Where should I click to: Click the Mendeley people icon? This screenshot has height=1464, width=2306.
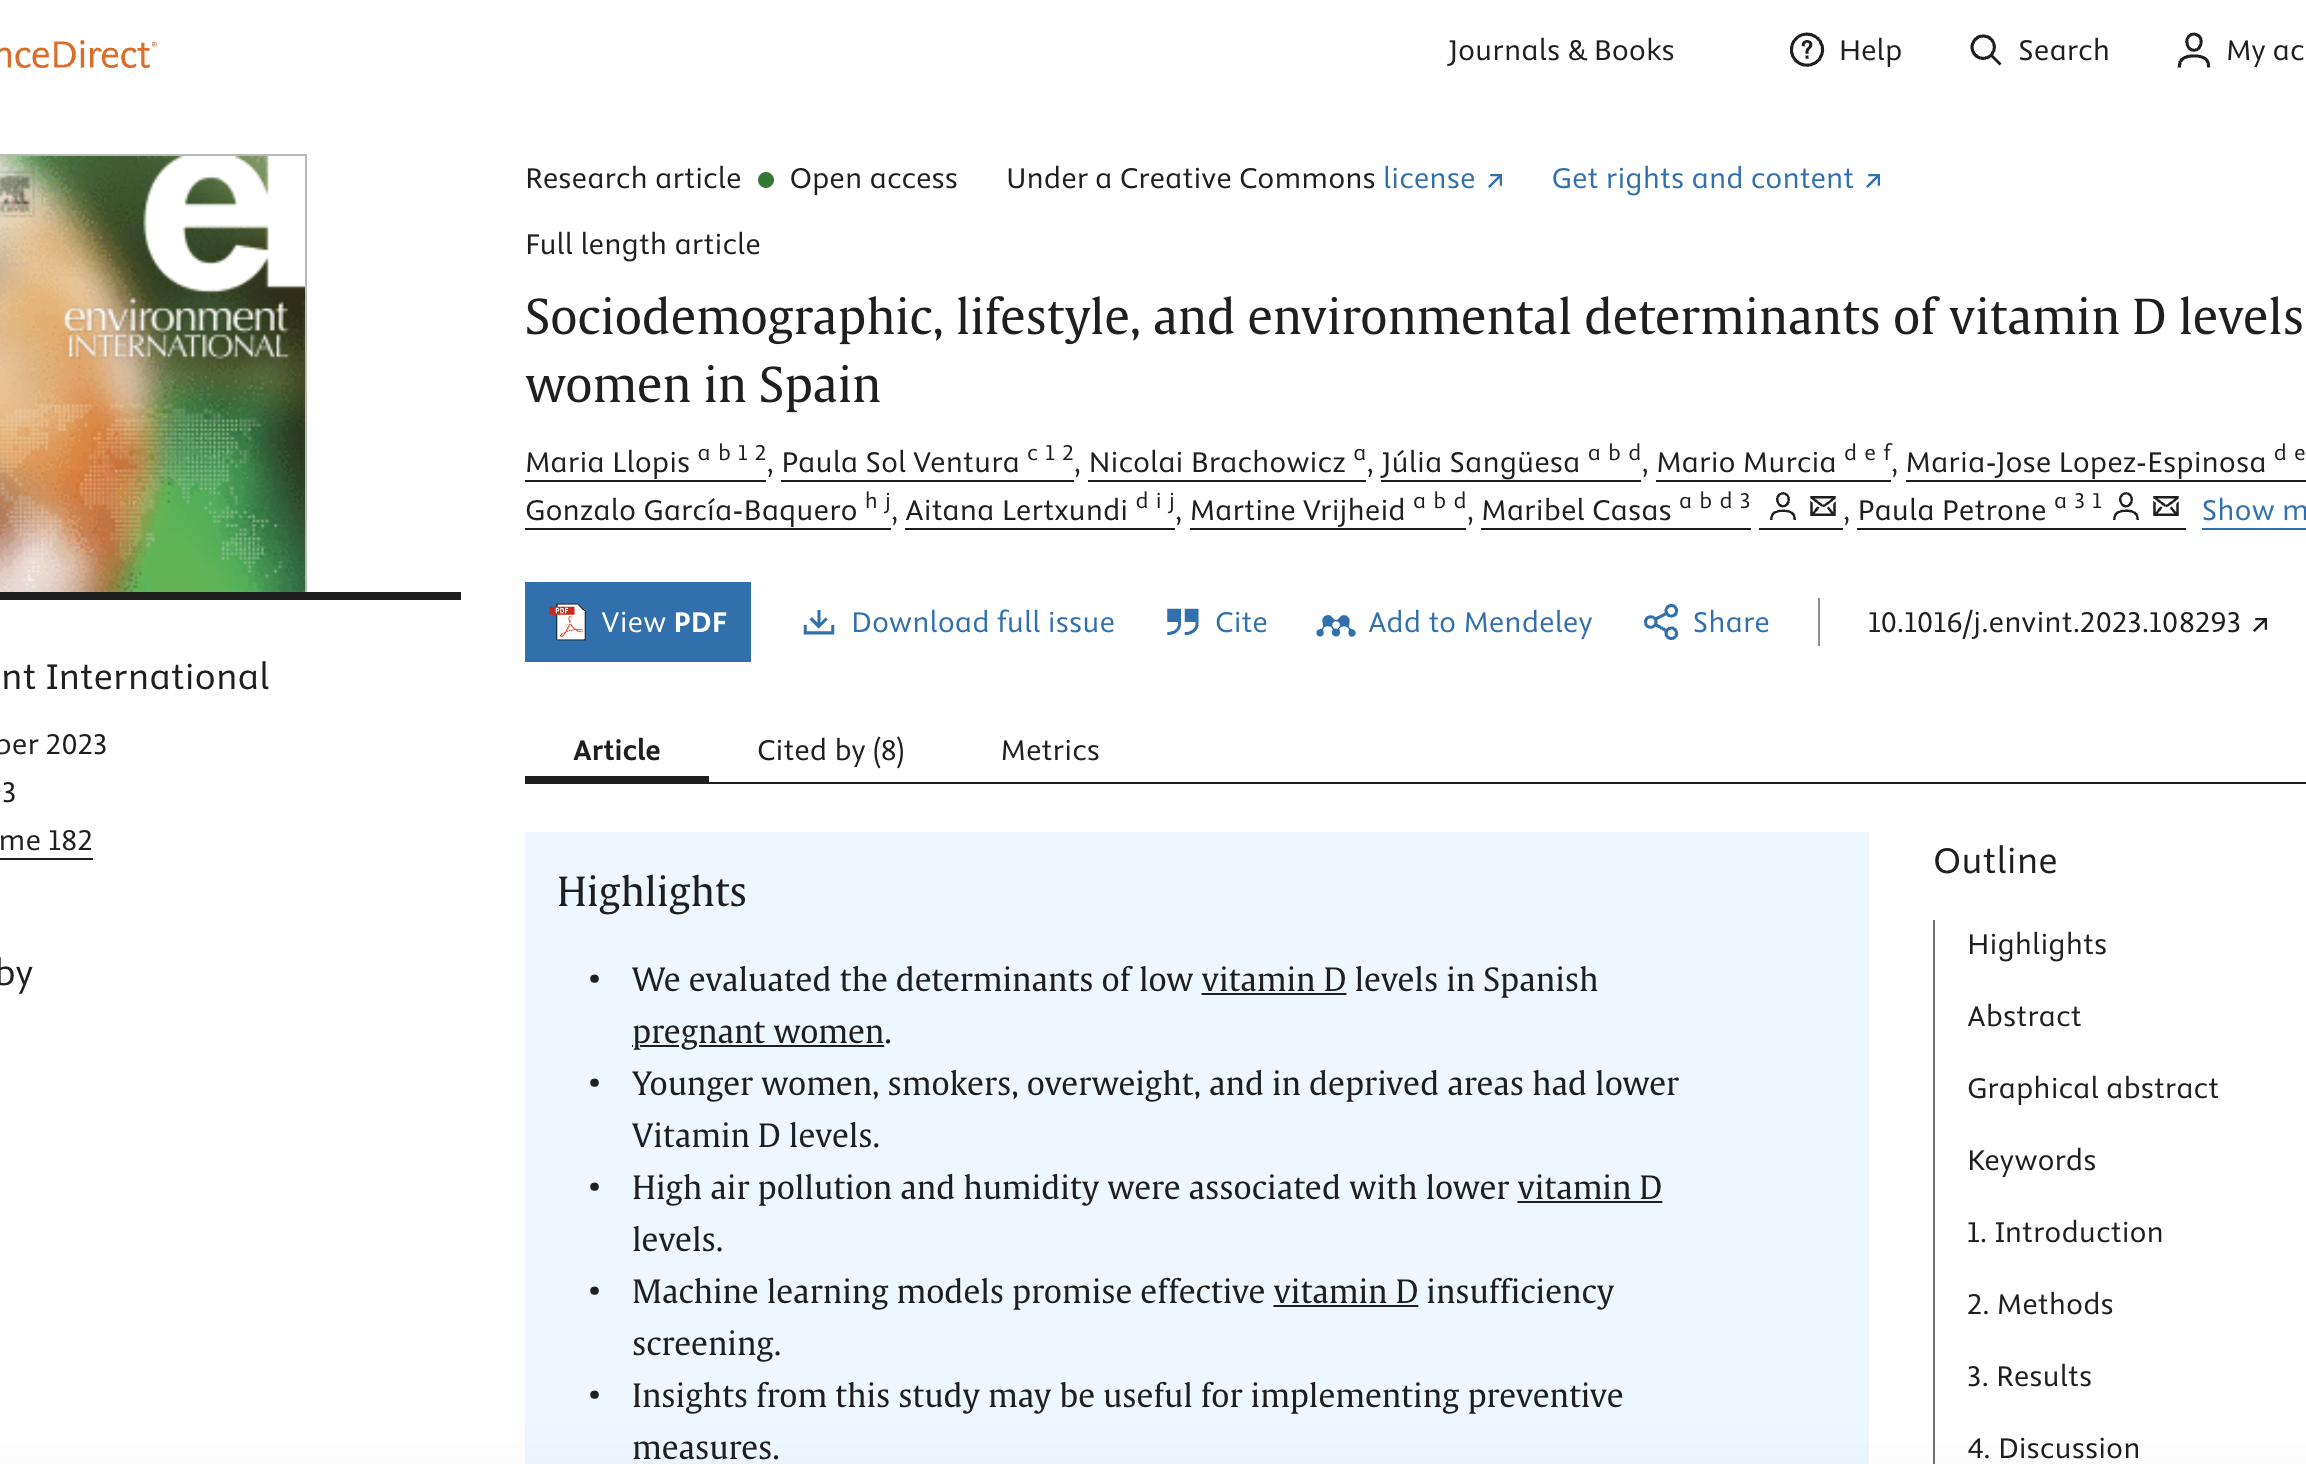pos(1335,624)
